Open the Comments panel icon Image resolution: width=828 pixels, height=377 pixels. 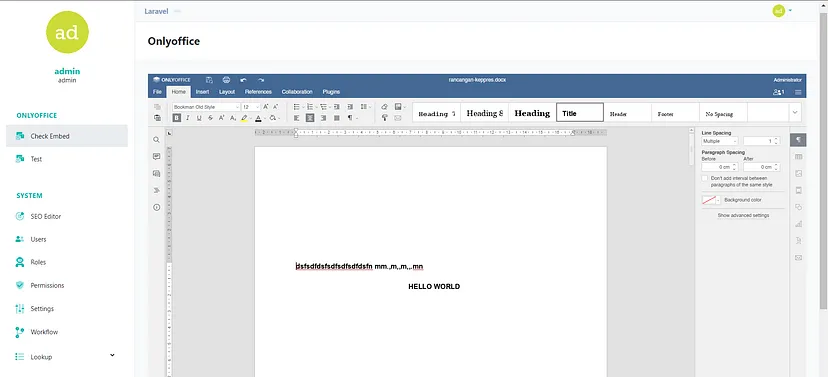point(156,157)
